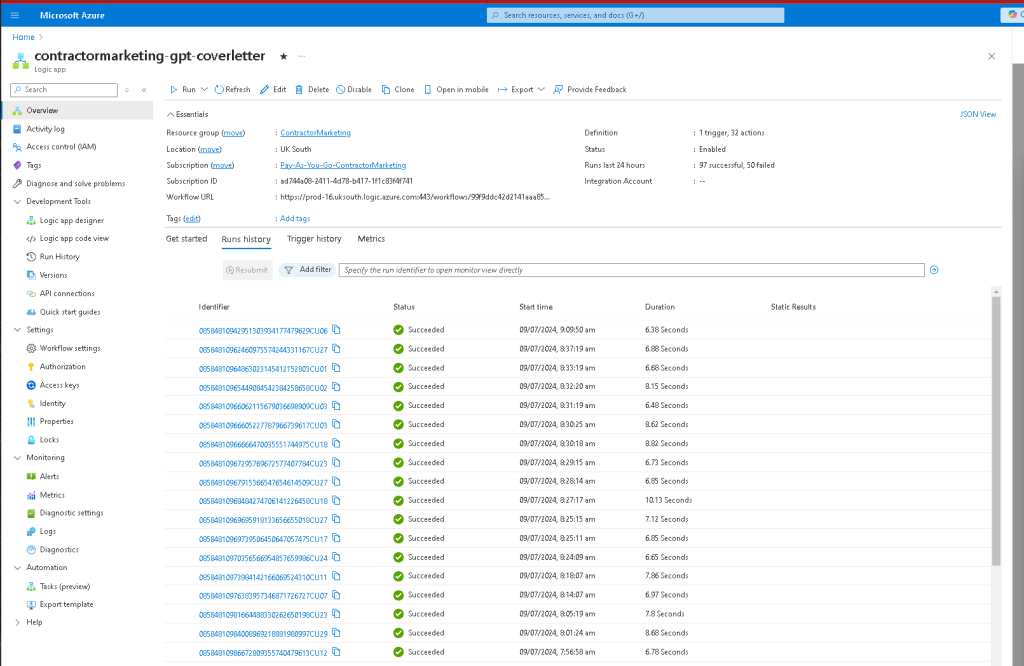Click the Refresh toolbar button
This screenshot has height=666, width=1024.
[232, 89]
